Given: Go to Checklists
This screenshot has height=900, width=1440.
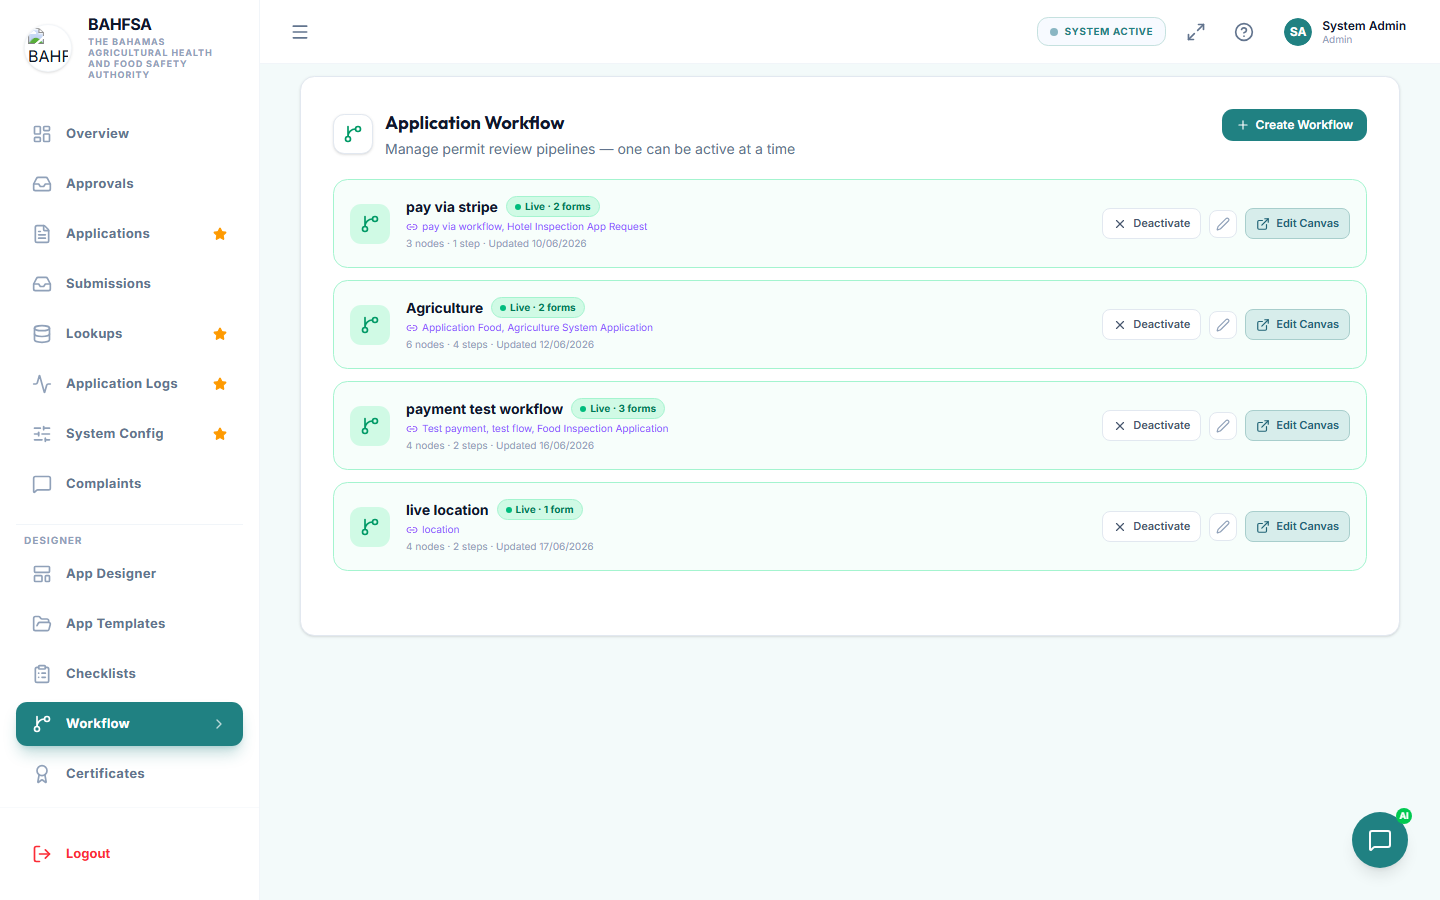Looking at the screenshot, I should [x=129, y=674].
